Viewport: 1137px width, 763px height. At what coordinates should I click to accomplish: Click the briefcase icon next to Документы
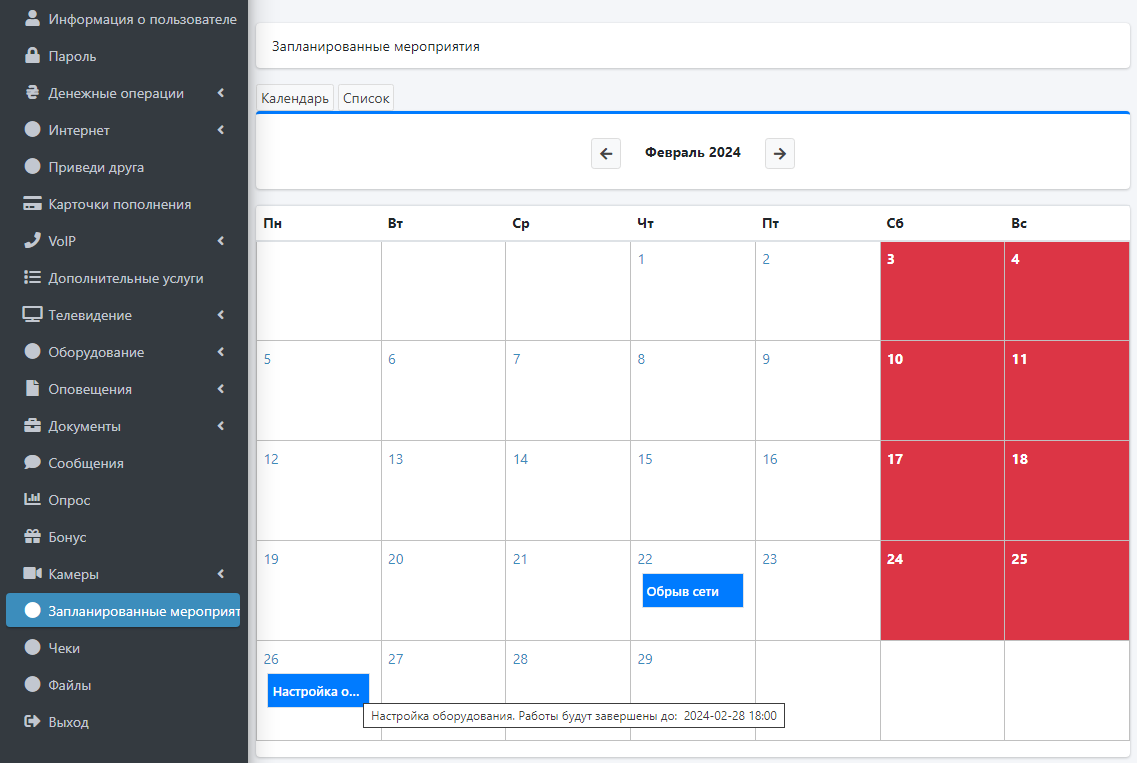(32, 426)
